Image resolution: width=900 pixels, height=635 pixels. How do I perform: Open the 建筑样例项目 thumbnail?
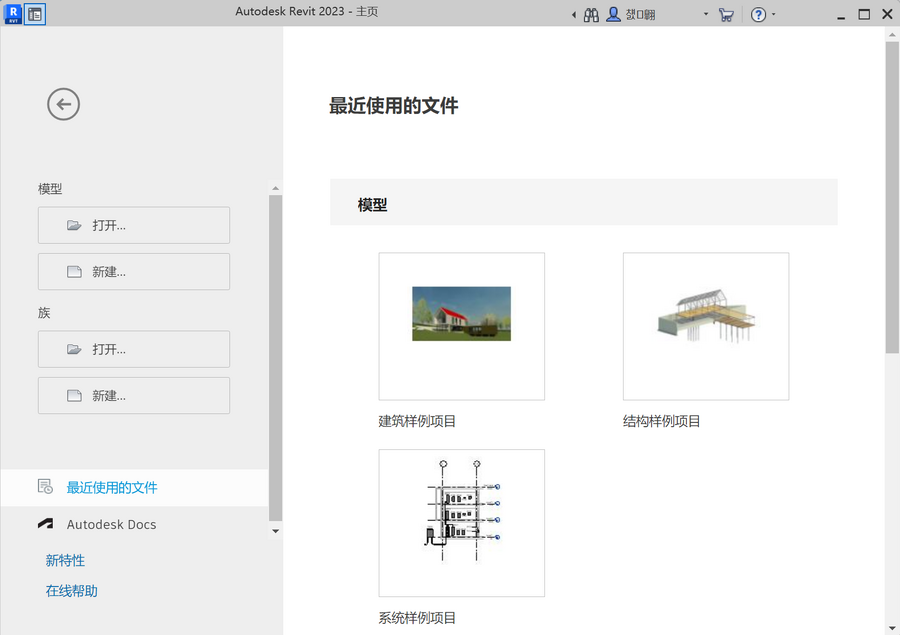coord(461,326)
